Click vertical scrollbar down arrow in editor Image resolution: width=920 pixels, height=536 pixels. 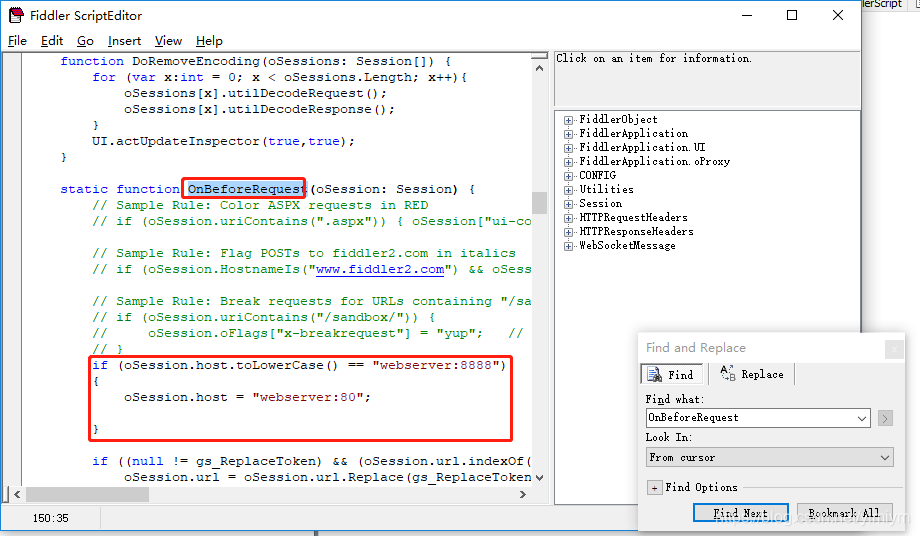tap(539, 478)
